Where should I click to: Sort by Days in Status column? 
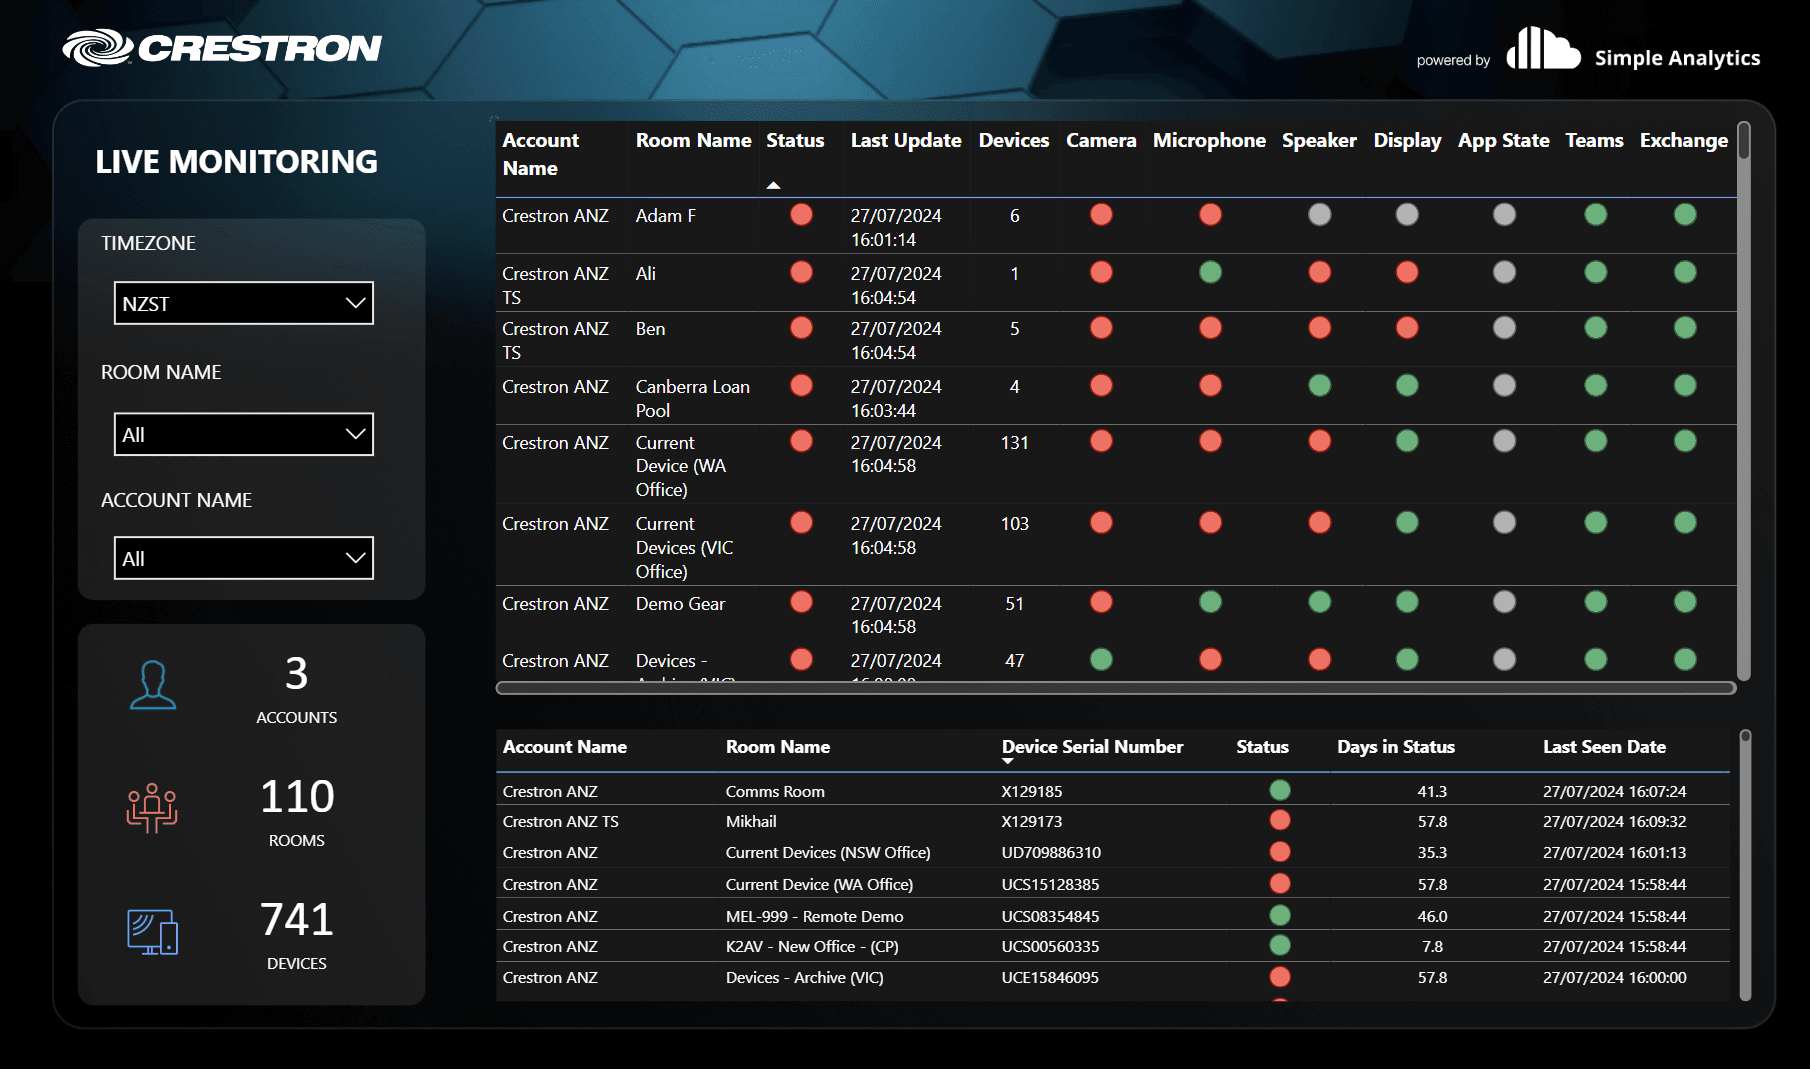(1396, 747)
